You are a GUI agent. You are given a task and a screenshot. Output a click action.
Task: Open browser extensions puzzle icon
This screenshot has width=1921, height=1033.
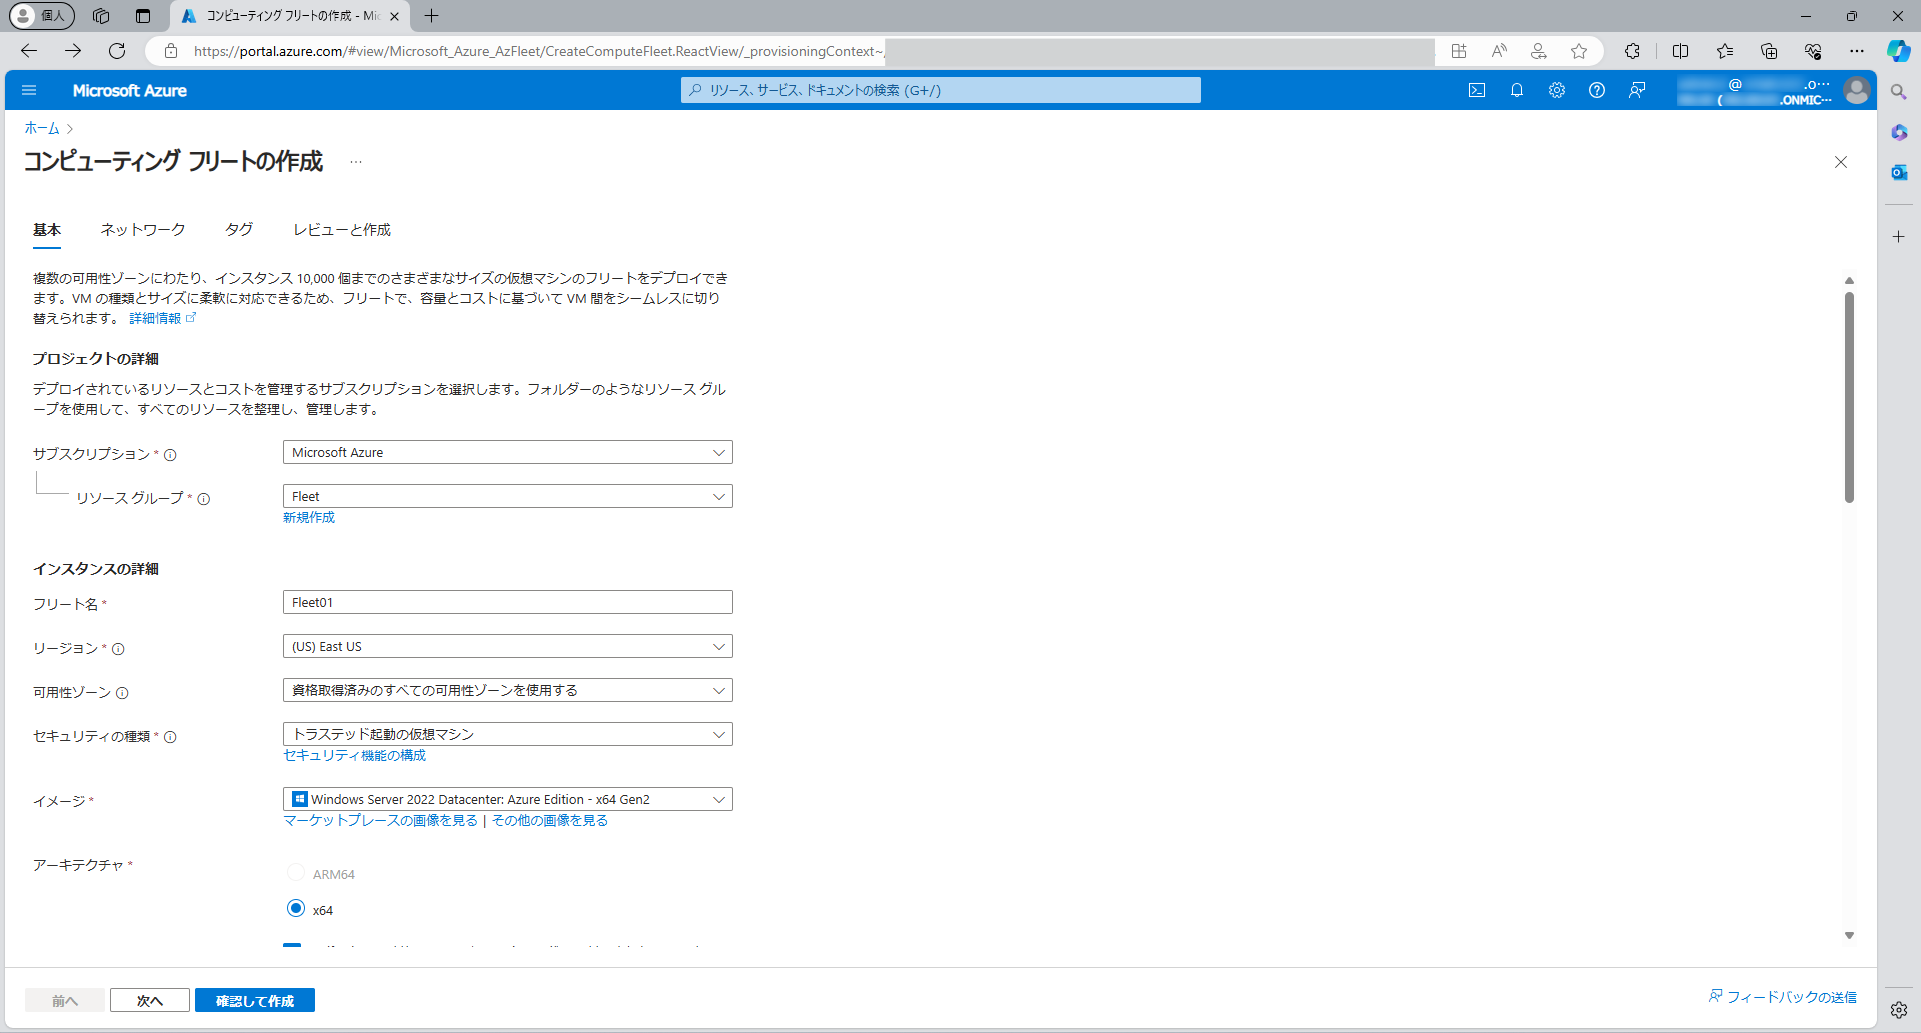coord(1632,51)
